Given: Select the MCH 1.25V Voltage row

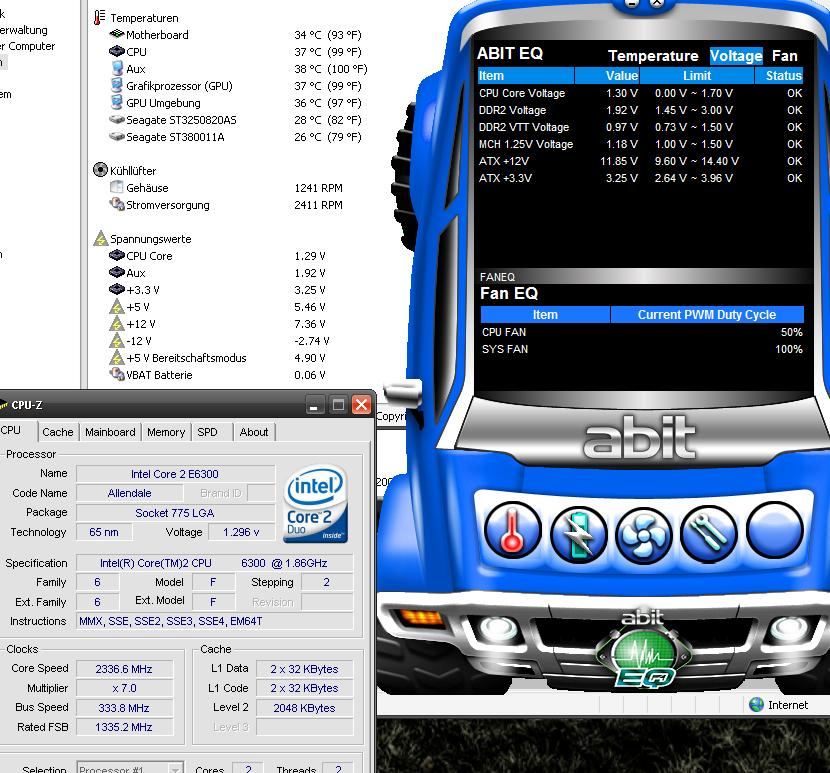Looking at the screenshot, I should click(x=640, y=144).
